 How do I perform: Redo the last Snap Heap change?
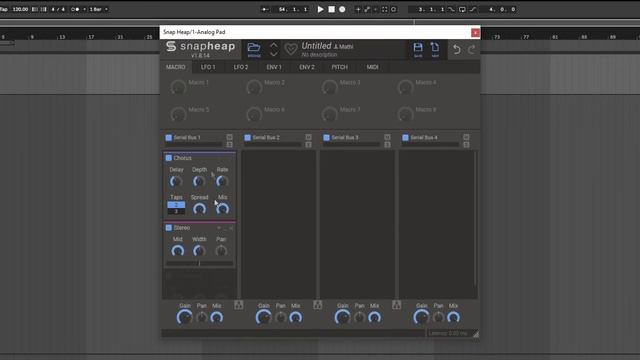[x=471, y=49]
